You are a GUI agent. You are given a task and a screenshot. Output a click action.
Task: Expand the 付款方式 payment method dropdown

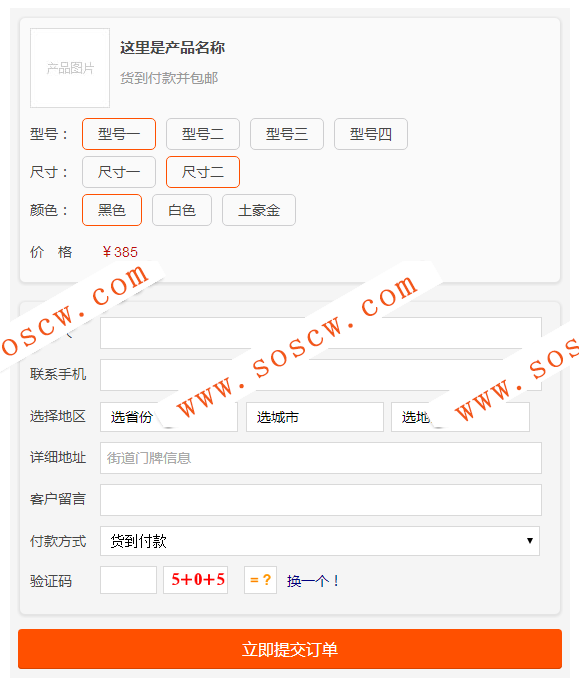[320, 541]
